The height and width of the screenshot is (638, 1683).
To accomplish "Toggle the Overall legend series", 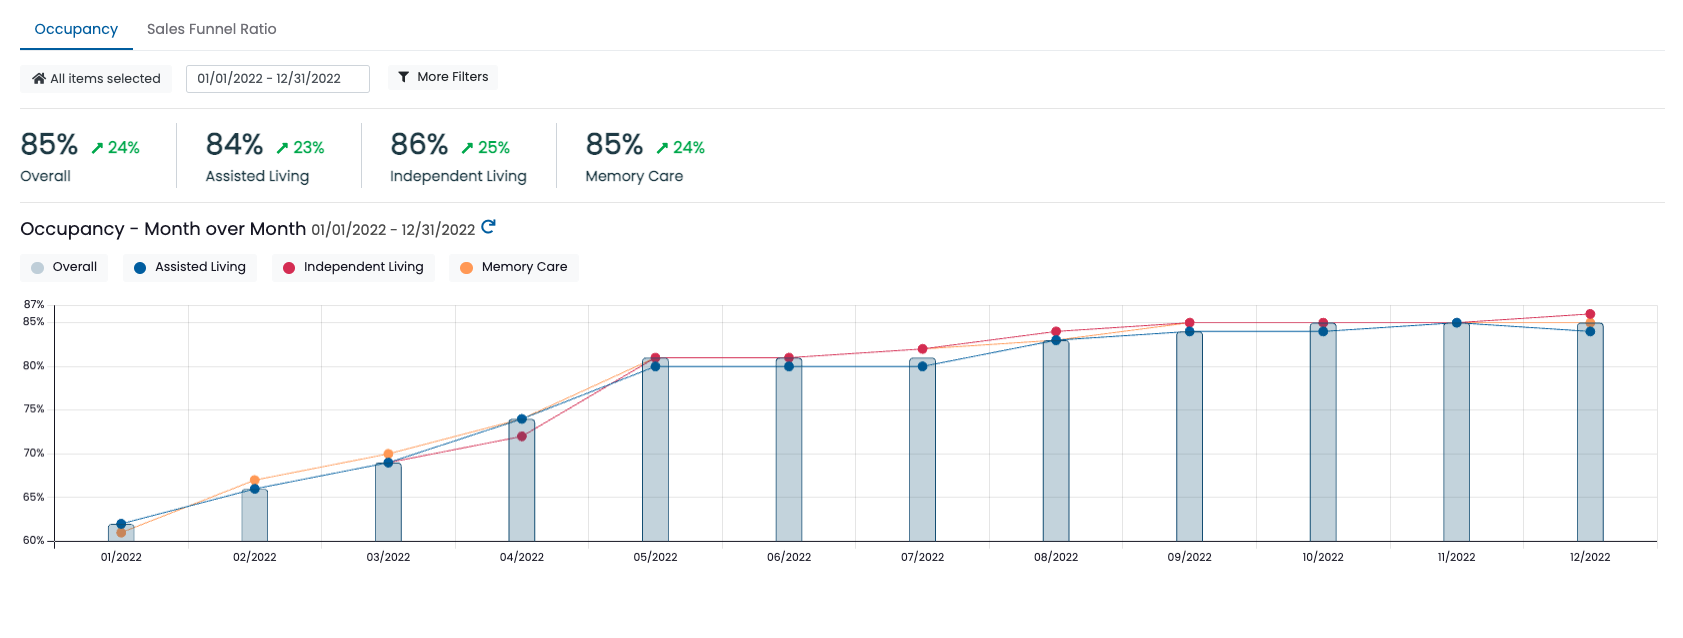I will (x=64, y=267).
